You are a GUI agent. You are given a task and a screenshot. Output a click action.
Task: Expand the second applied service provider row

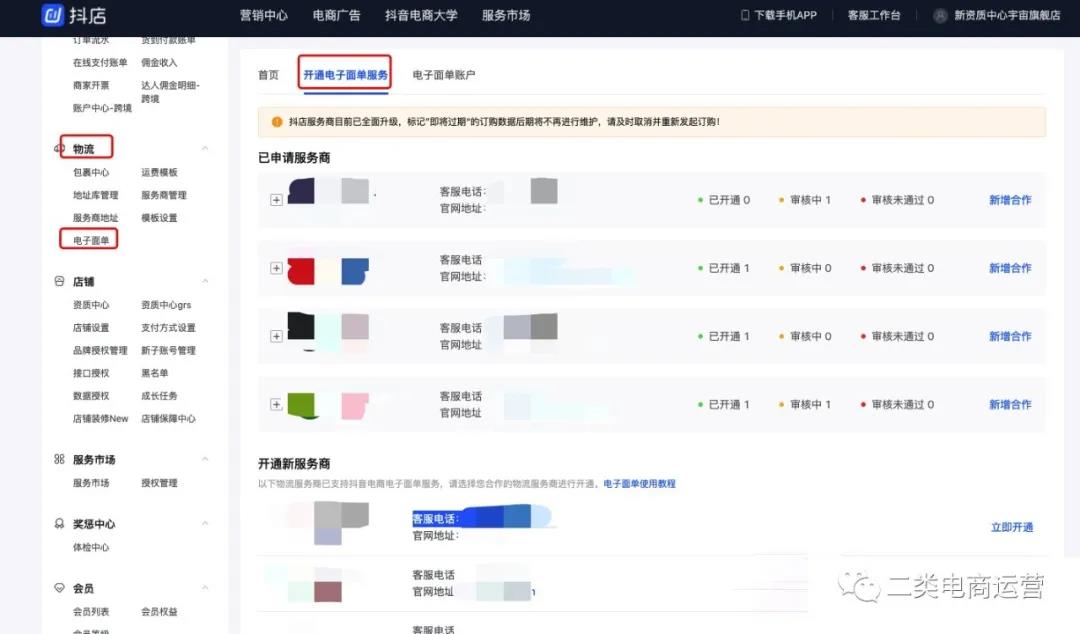pyautogui.click(x=276, y=268)
